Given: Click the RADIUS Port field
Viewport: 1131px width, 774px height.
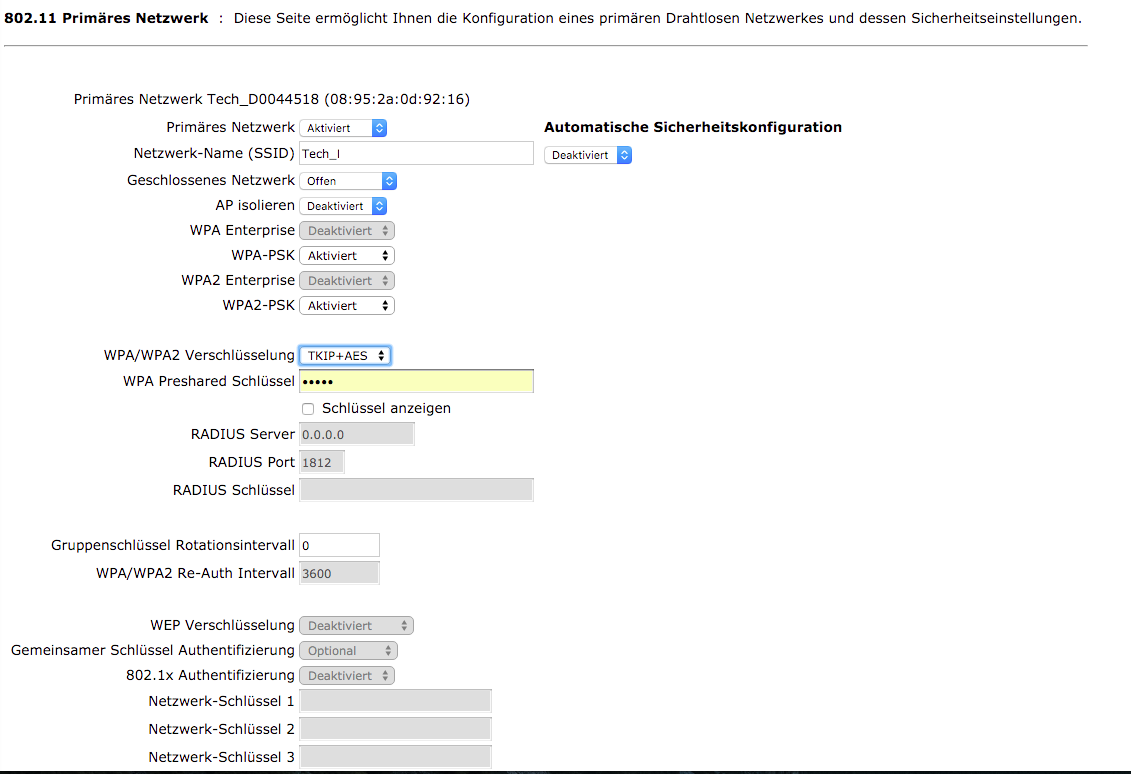Looking at the screenshot, I should click(322, 462).
